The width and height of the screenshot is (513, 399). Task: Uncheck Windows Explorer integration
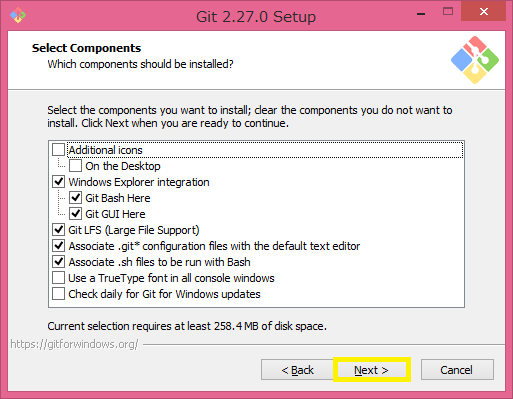pyautogui.click(x=58, y=182)
